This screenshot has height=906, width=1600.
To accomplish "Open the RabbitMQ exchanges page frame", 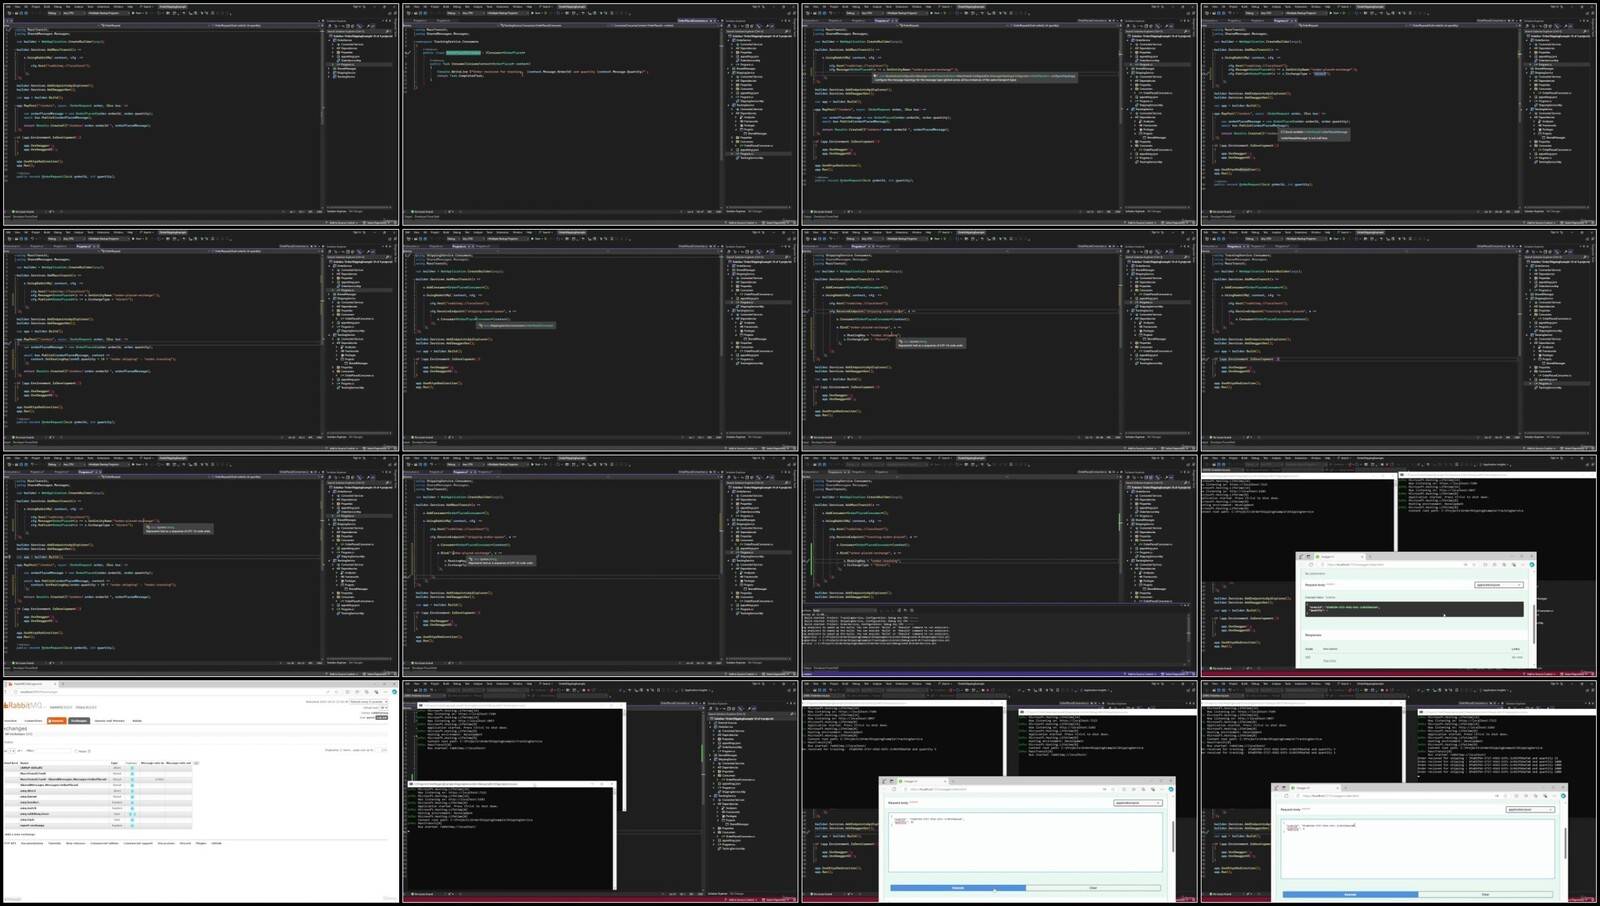I will point(201,792).
